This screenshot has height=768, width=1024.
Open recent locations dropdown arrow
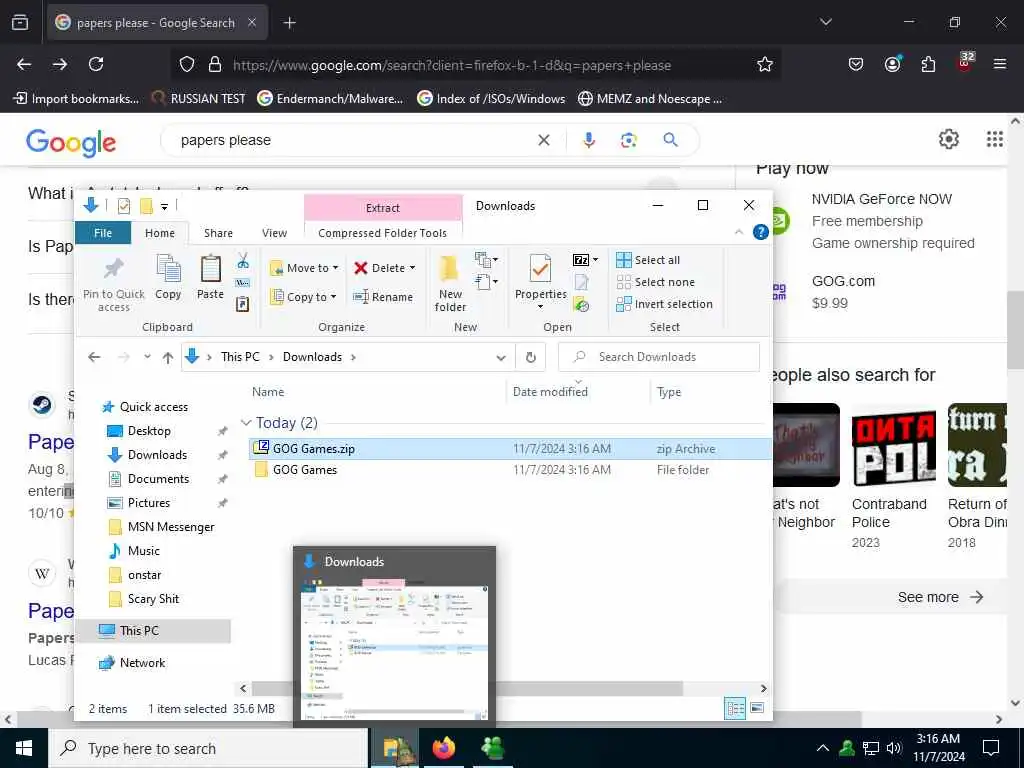[x=148, y=357]
